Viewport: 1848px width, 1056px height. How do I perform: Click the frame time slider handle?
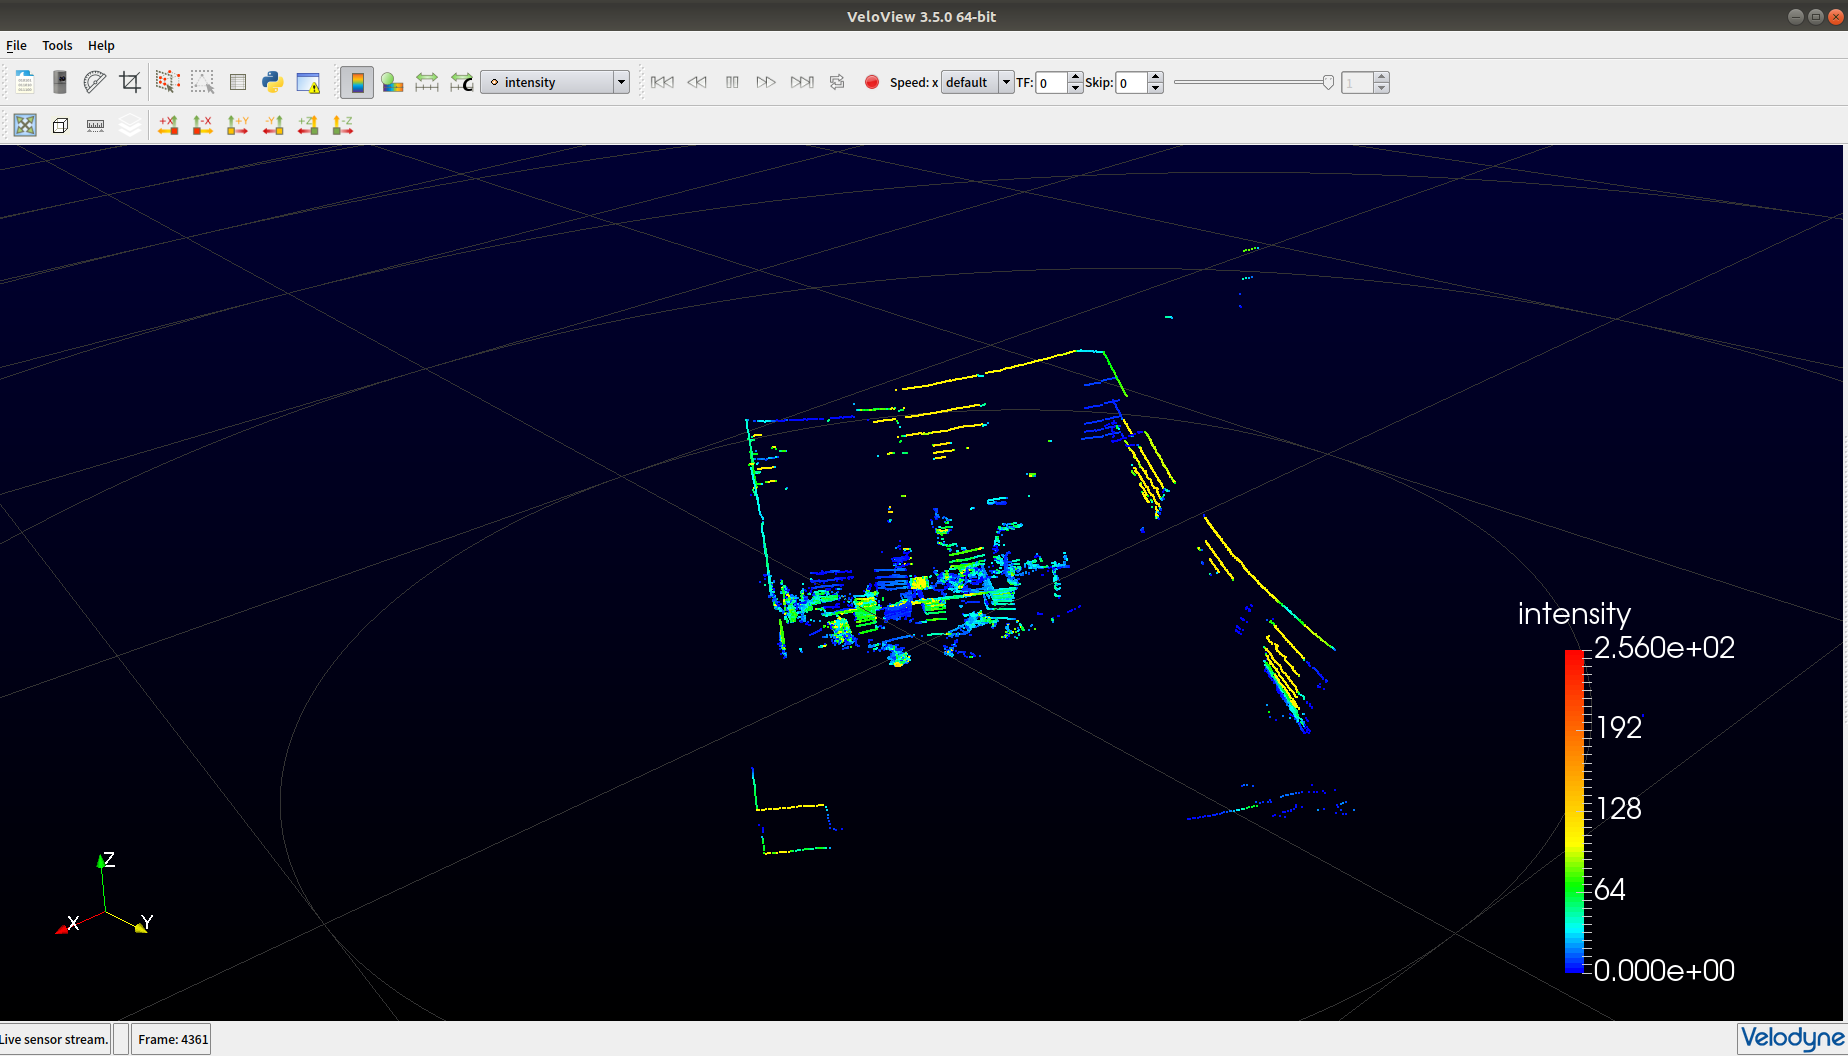[1328, 82]
